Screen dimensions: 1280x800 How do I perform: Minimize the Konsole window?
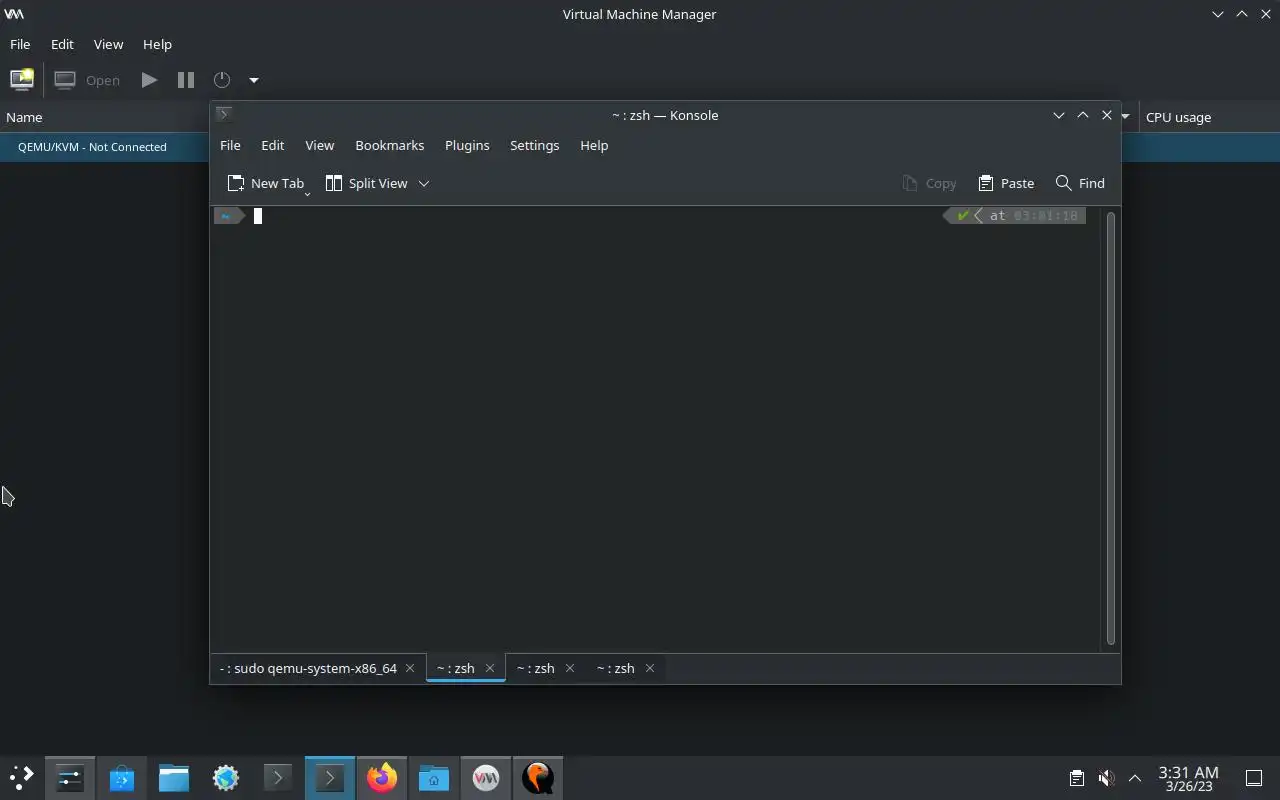pos(1058,115)
